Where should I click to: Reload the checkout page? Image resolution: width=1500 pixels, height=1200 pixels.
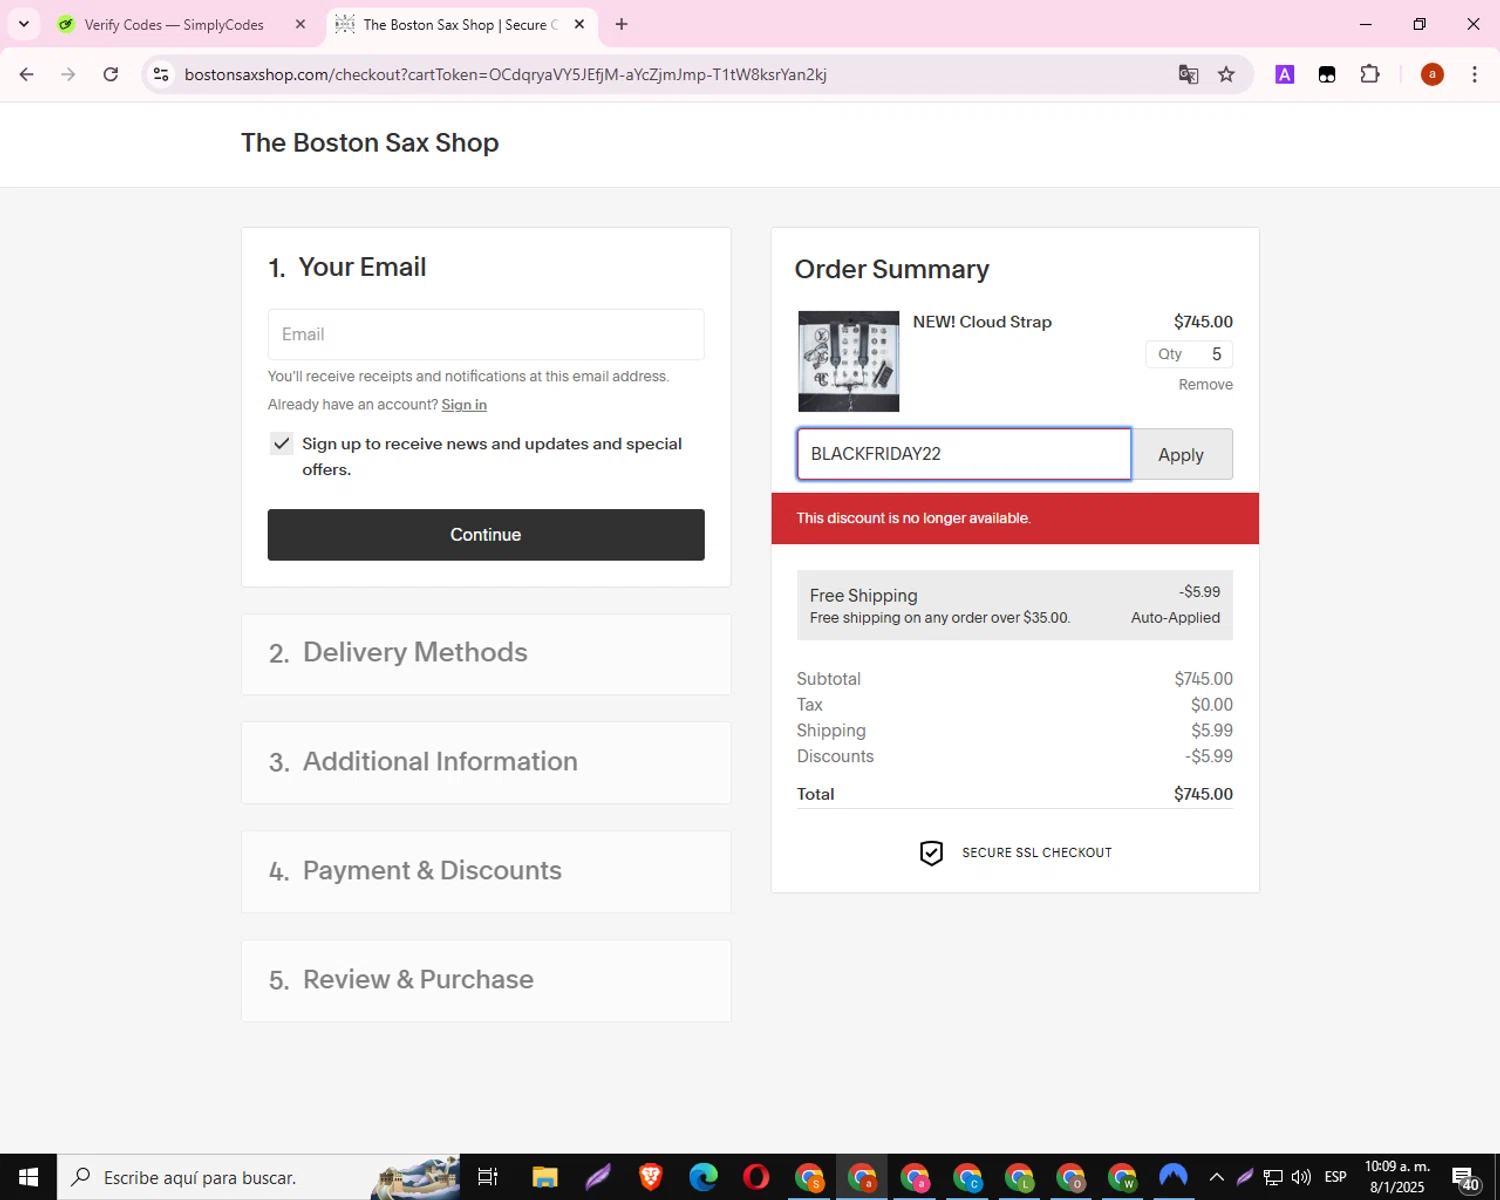point(111,74)
